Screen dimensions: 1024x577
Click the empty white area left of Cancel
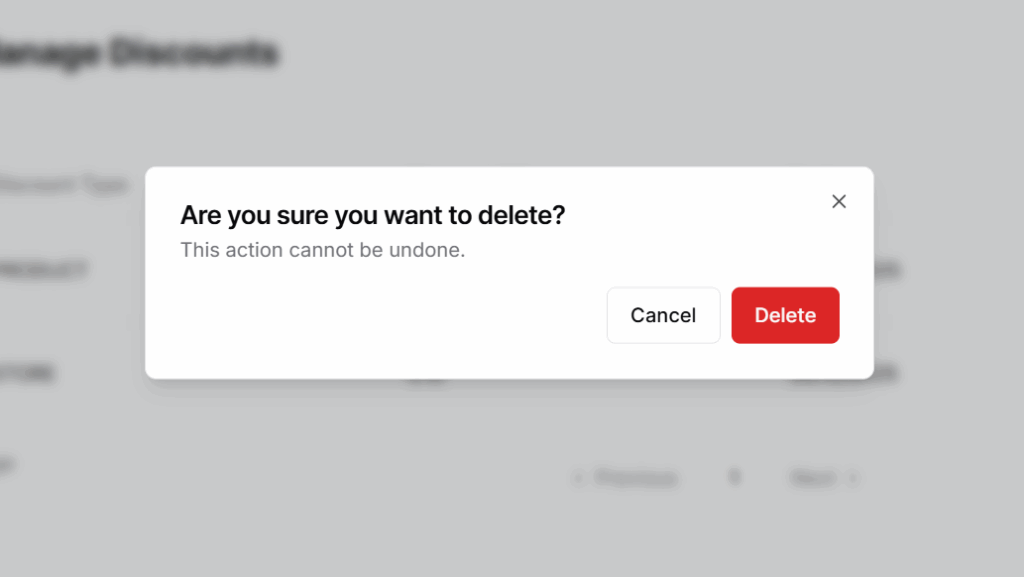(x=400, y=315)
